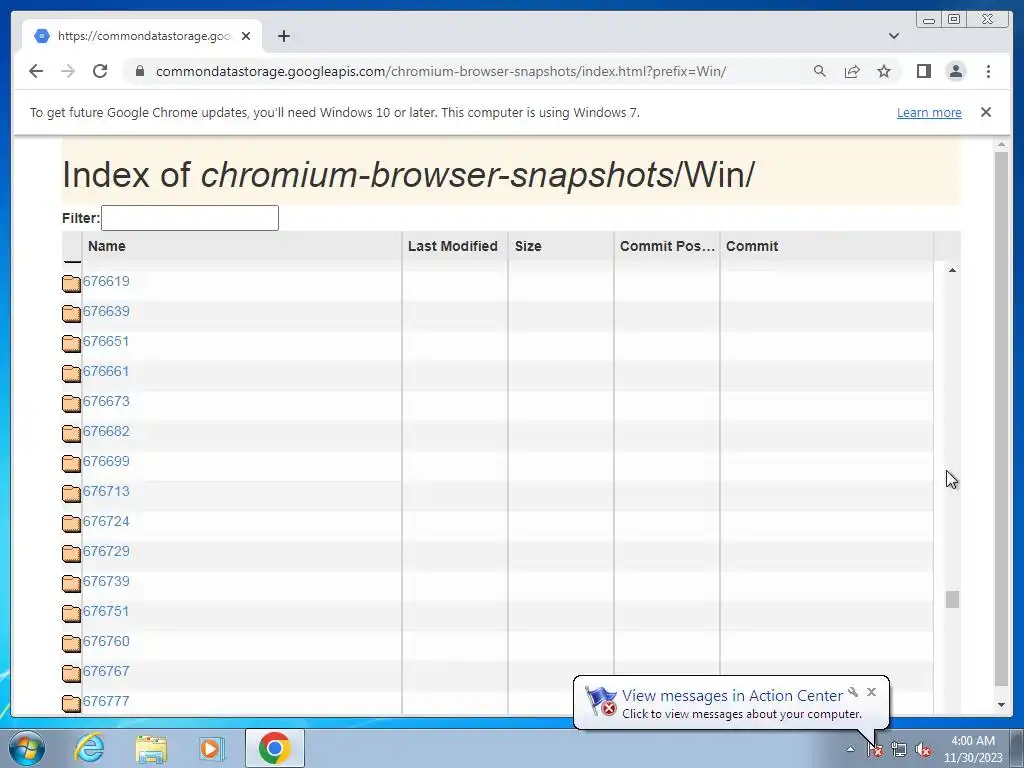Close the commondatastorage tab
The height and width of the screenshot is (768, 1024).
click(246, 36)
